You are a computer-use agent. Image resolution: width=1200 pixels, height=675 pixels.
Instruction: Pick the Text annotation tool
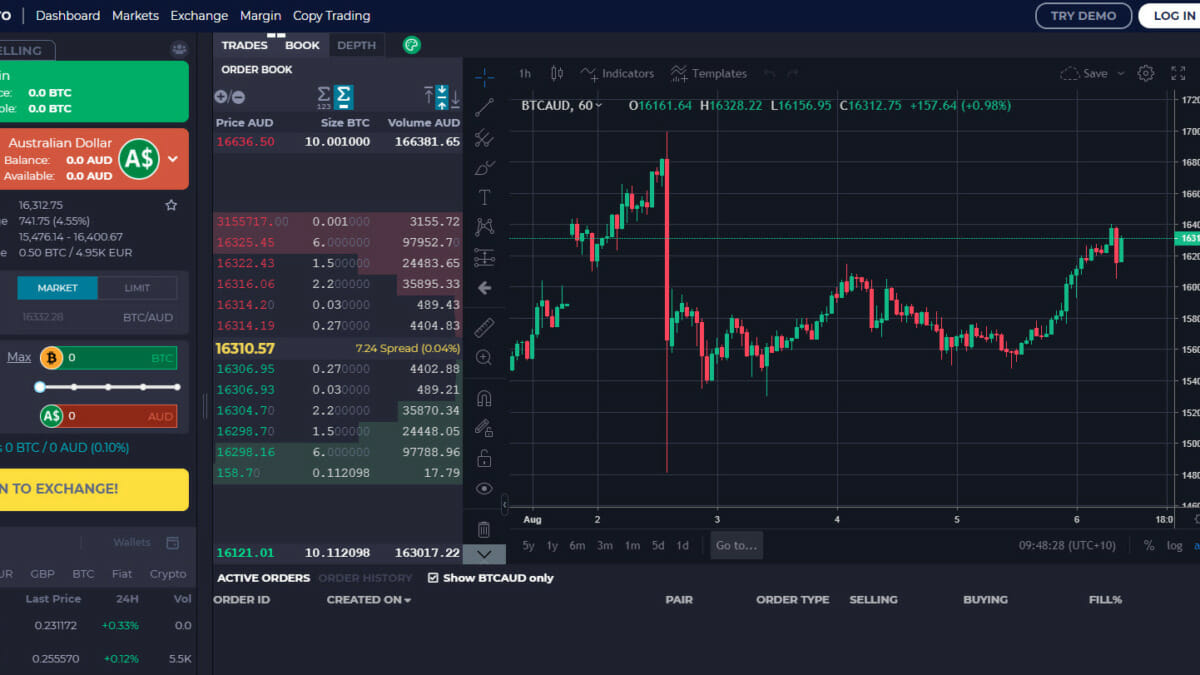[x=484, y=197]
